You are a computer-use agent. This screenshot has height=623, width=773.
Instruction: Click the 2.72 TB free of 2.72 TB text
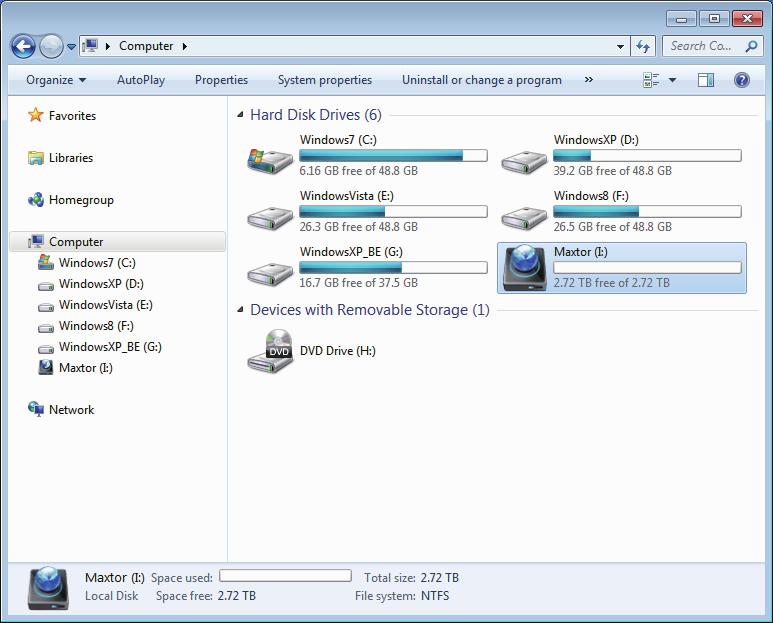coord(611,283)
